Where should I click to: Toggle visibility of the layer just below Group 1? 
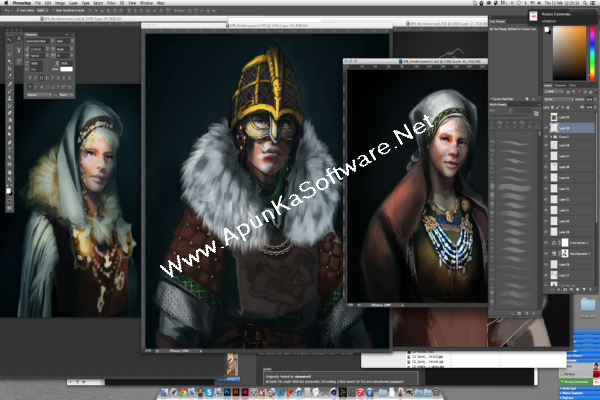[546, 145]
